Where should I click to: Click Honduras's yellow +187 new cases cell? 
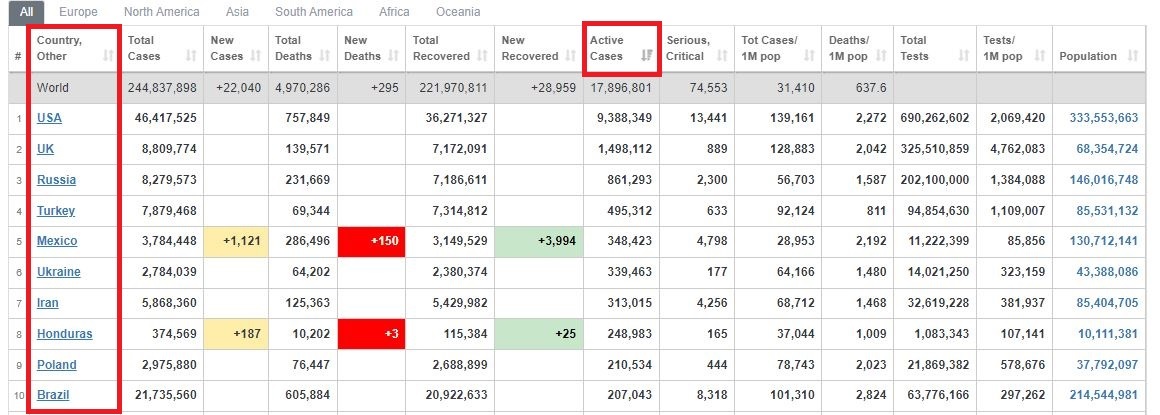click(x=236, y=334)
